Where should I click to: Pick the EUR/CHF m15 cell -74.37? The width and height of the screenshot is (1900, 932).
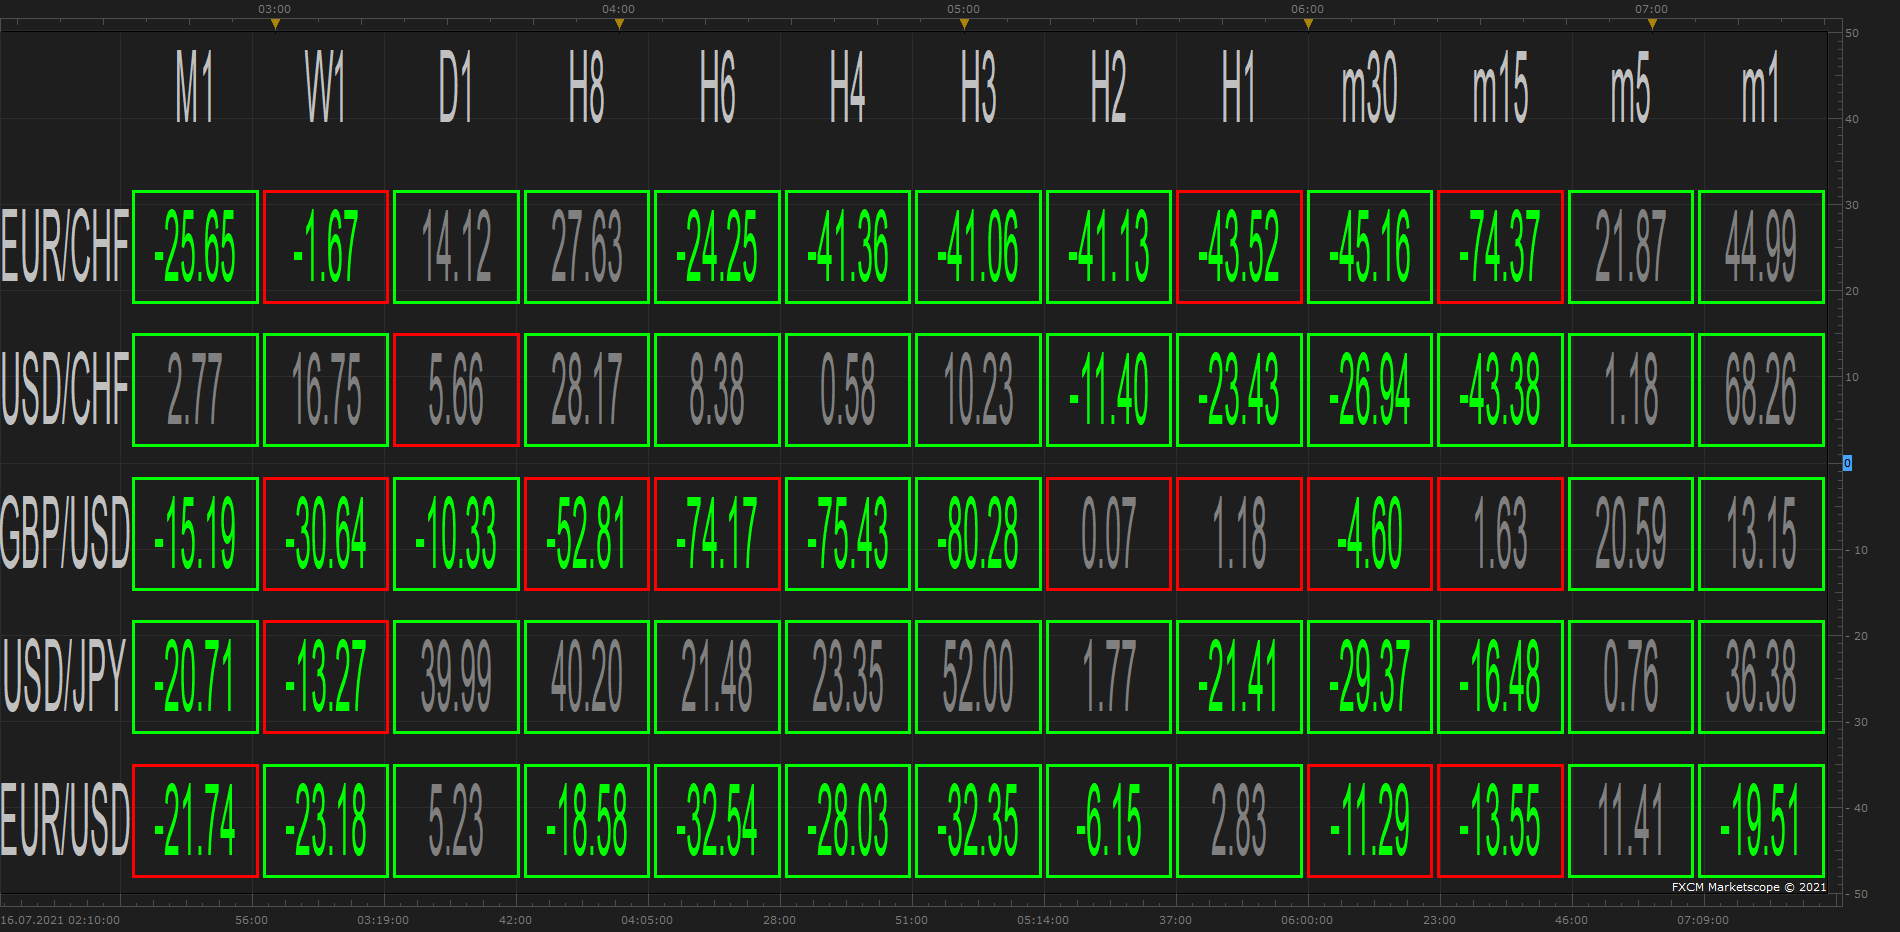[1500, 247]
